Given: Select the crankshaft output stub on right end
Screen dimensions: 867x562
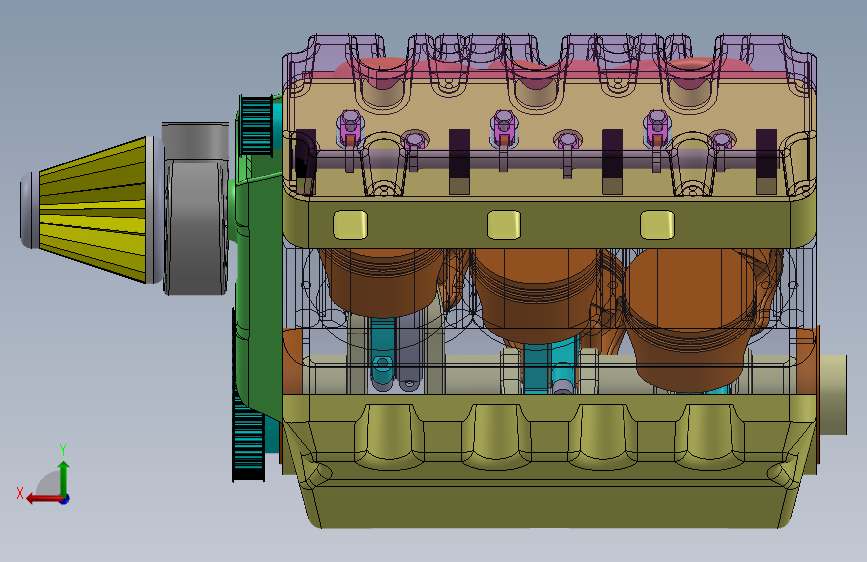Looking at the screenshot, I should (x=833, y=395).
